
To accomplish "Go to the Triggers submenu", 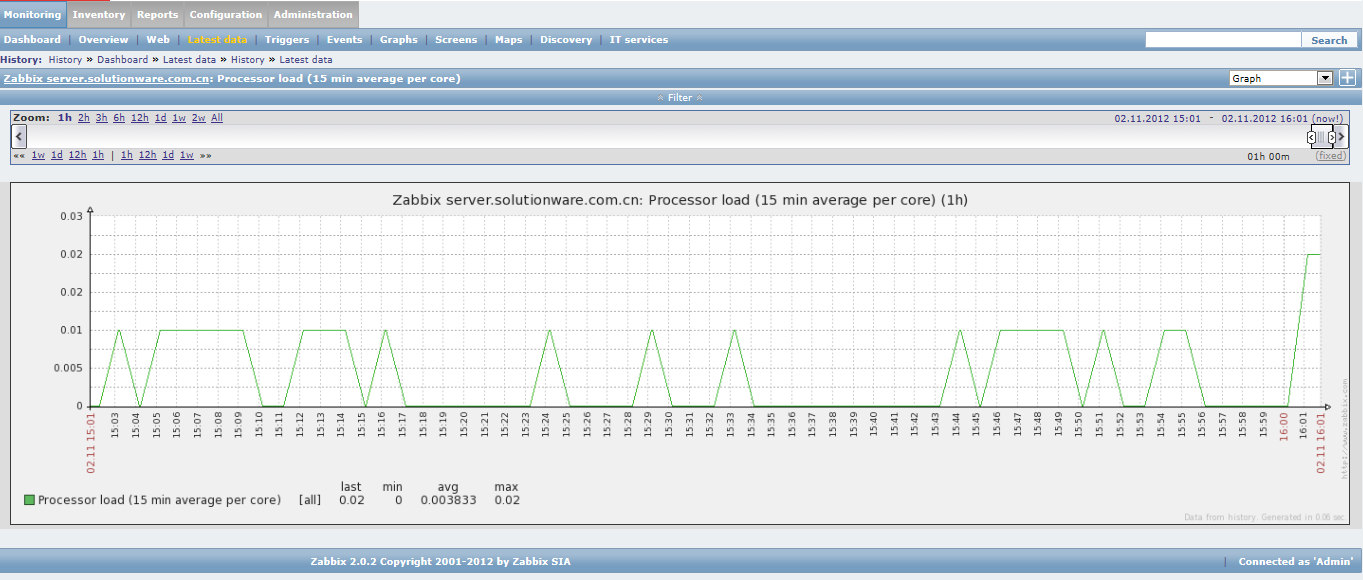I will [x=287, y=40].
